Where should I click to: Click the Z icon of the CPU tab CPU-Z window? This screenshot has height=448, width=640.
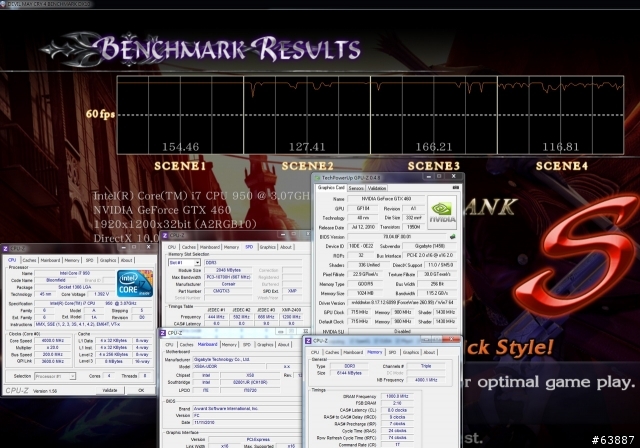[5, 248]
